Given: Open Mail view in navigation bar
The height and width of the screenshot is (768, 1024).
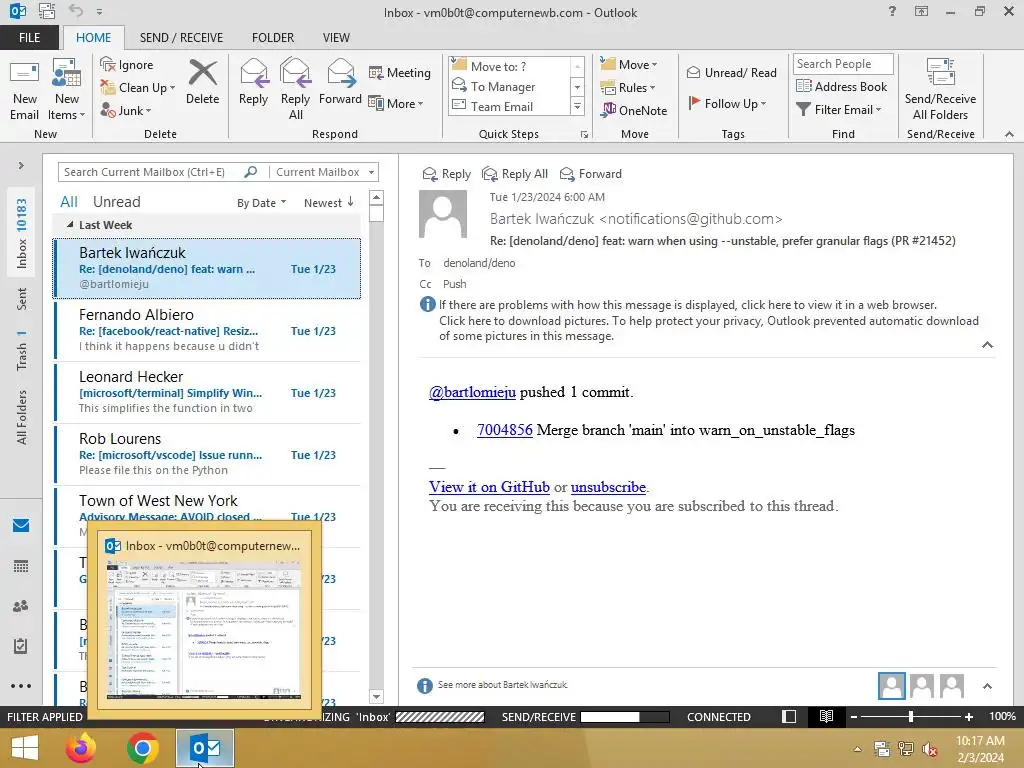Looking at the screenshot, I should pos(21,526).
